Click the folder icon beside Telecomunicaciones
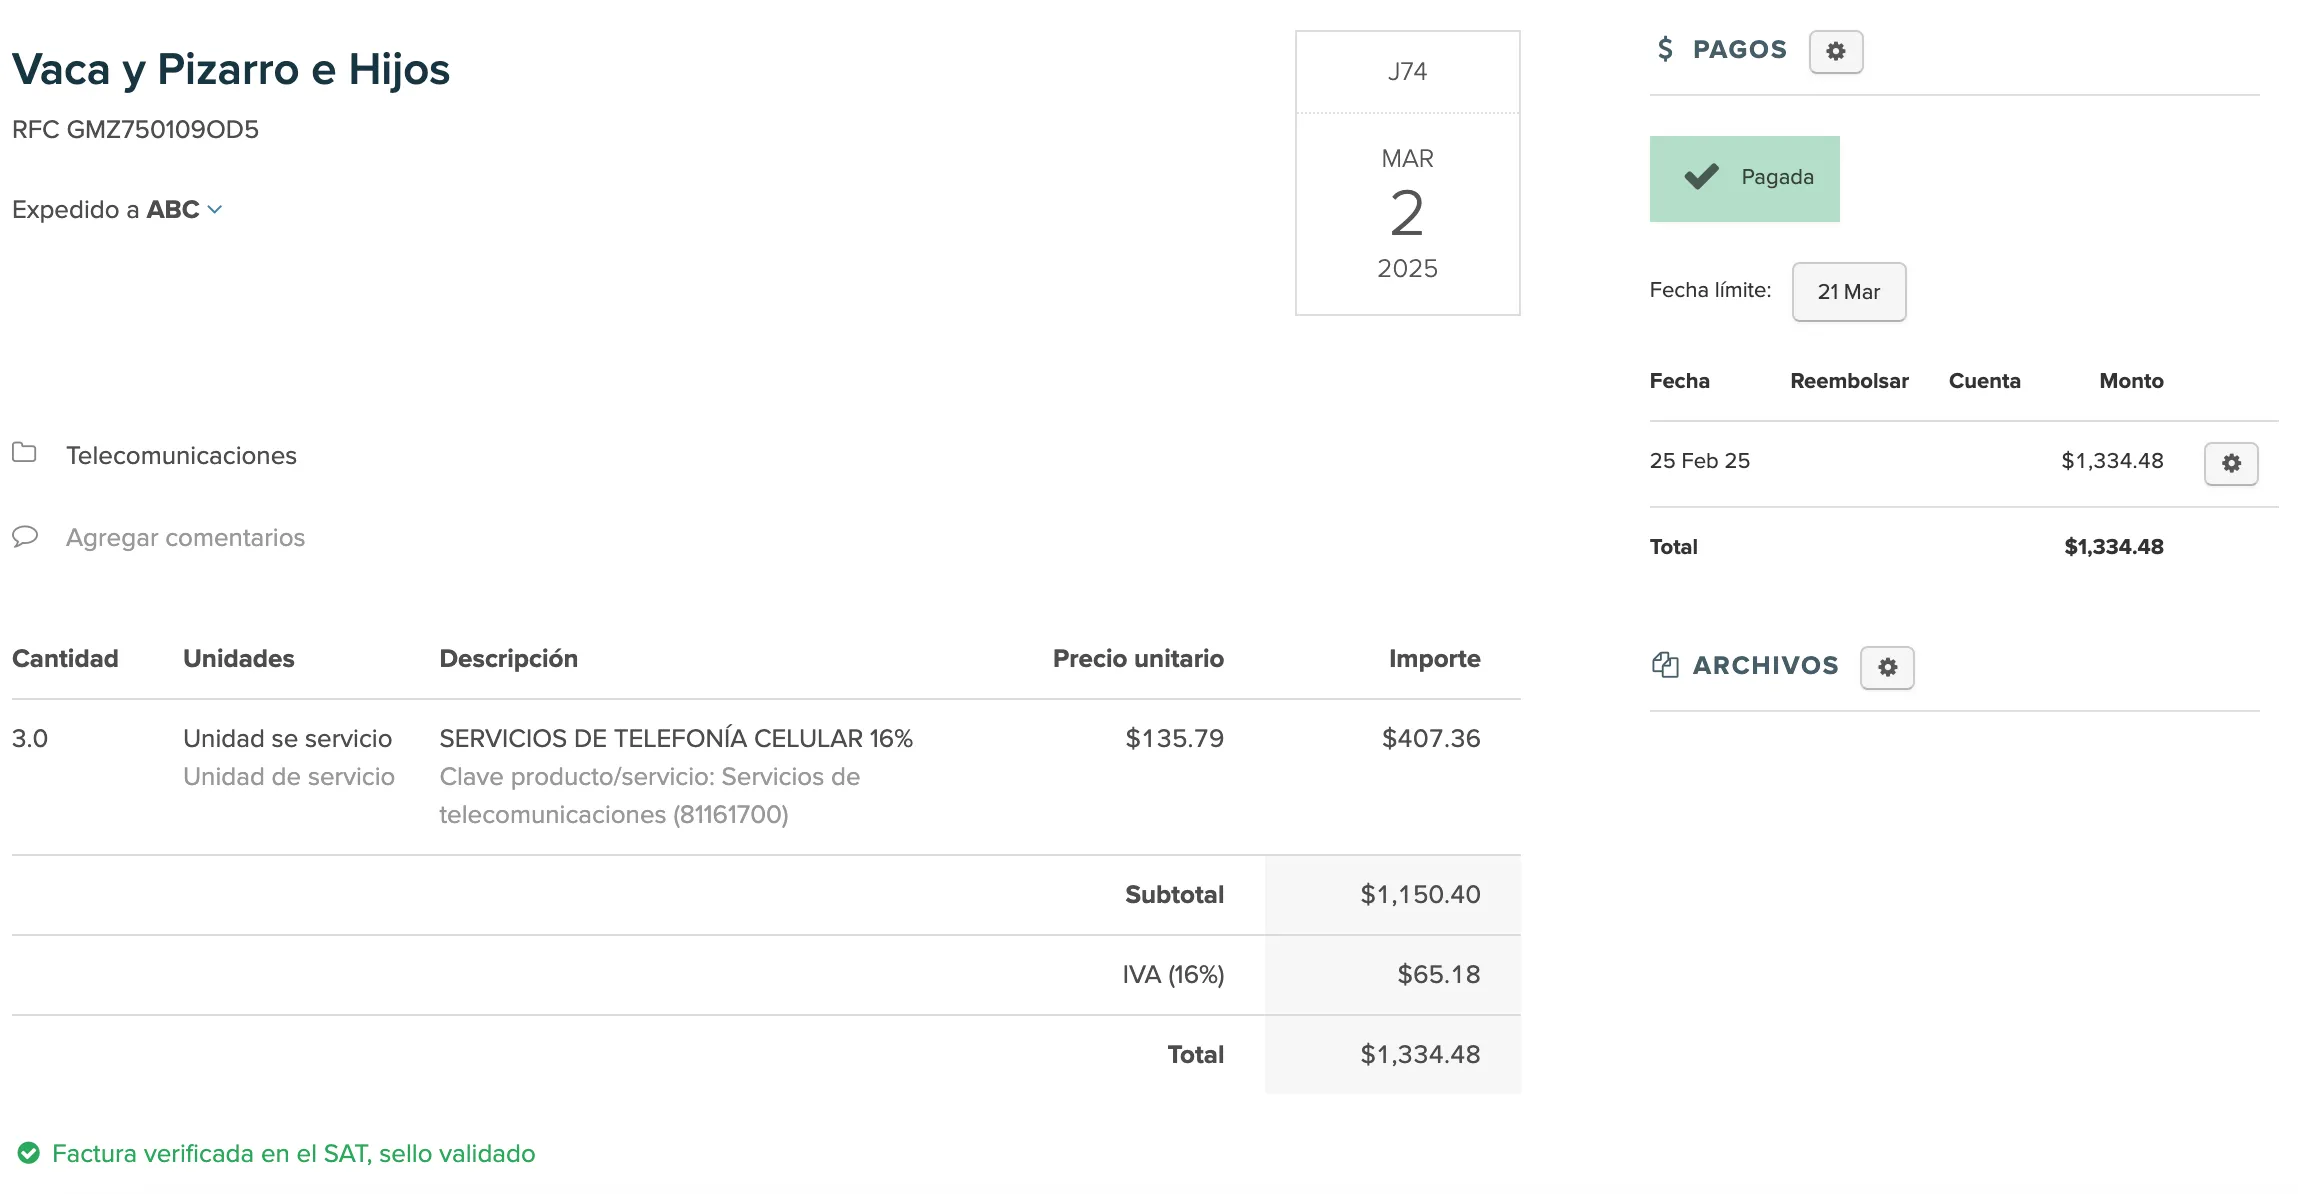Viewport: 2298px width, 1194px height. [24, 453]
